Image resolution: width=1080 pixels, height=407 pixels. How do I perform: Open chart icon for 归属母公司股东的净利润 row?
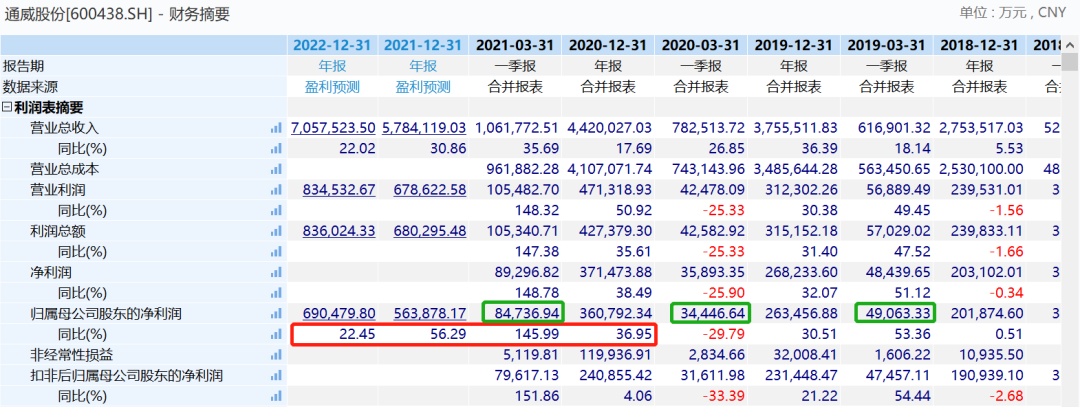pos(276,313)
